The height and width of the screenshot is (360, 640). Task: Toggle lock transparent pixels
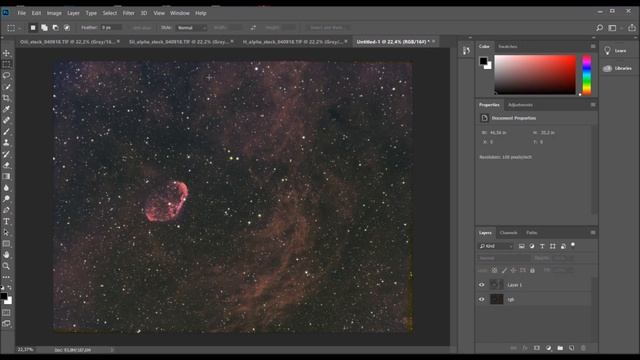(494, 270)
